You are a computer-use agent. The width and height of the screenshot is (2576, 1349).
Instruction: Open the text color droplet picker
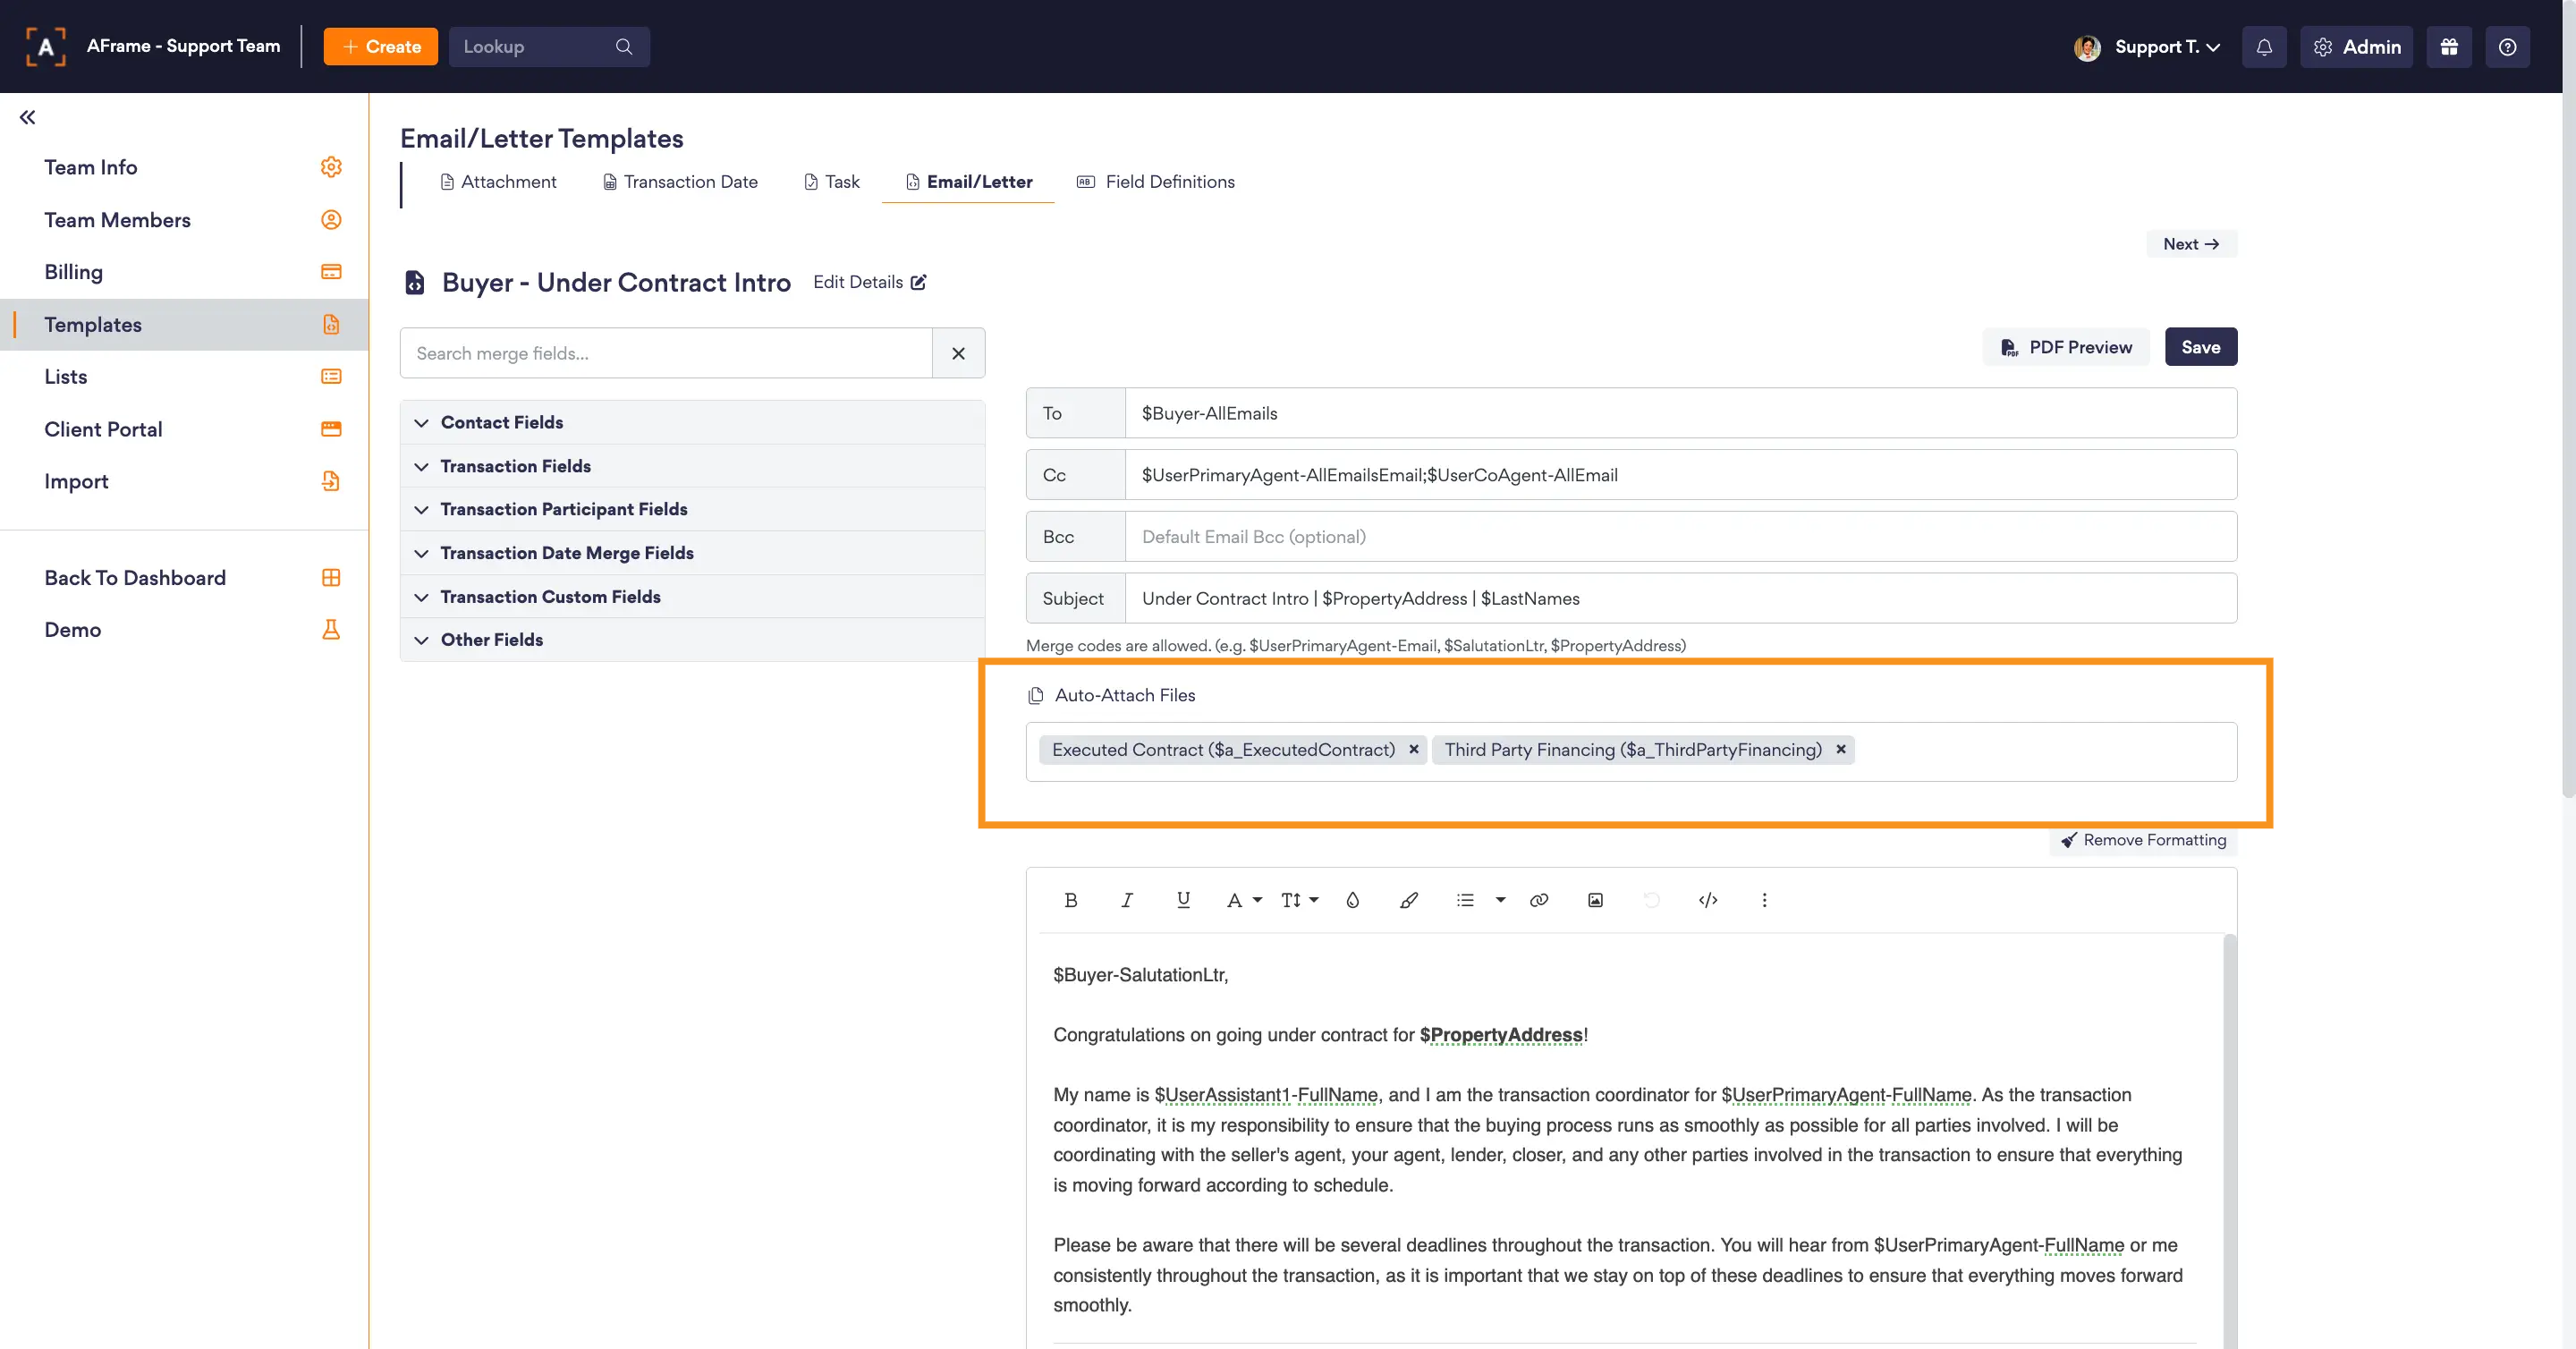(x=1352, y=900)
